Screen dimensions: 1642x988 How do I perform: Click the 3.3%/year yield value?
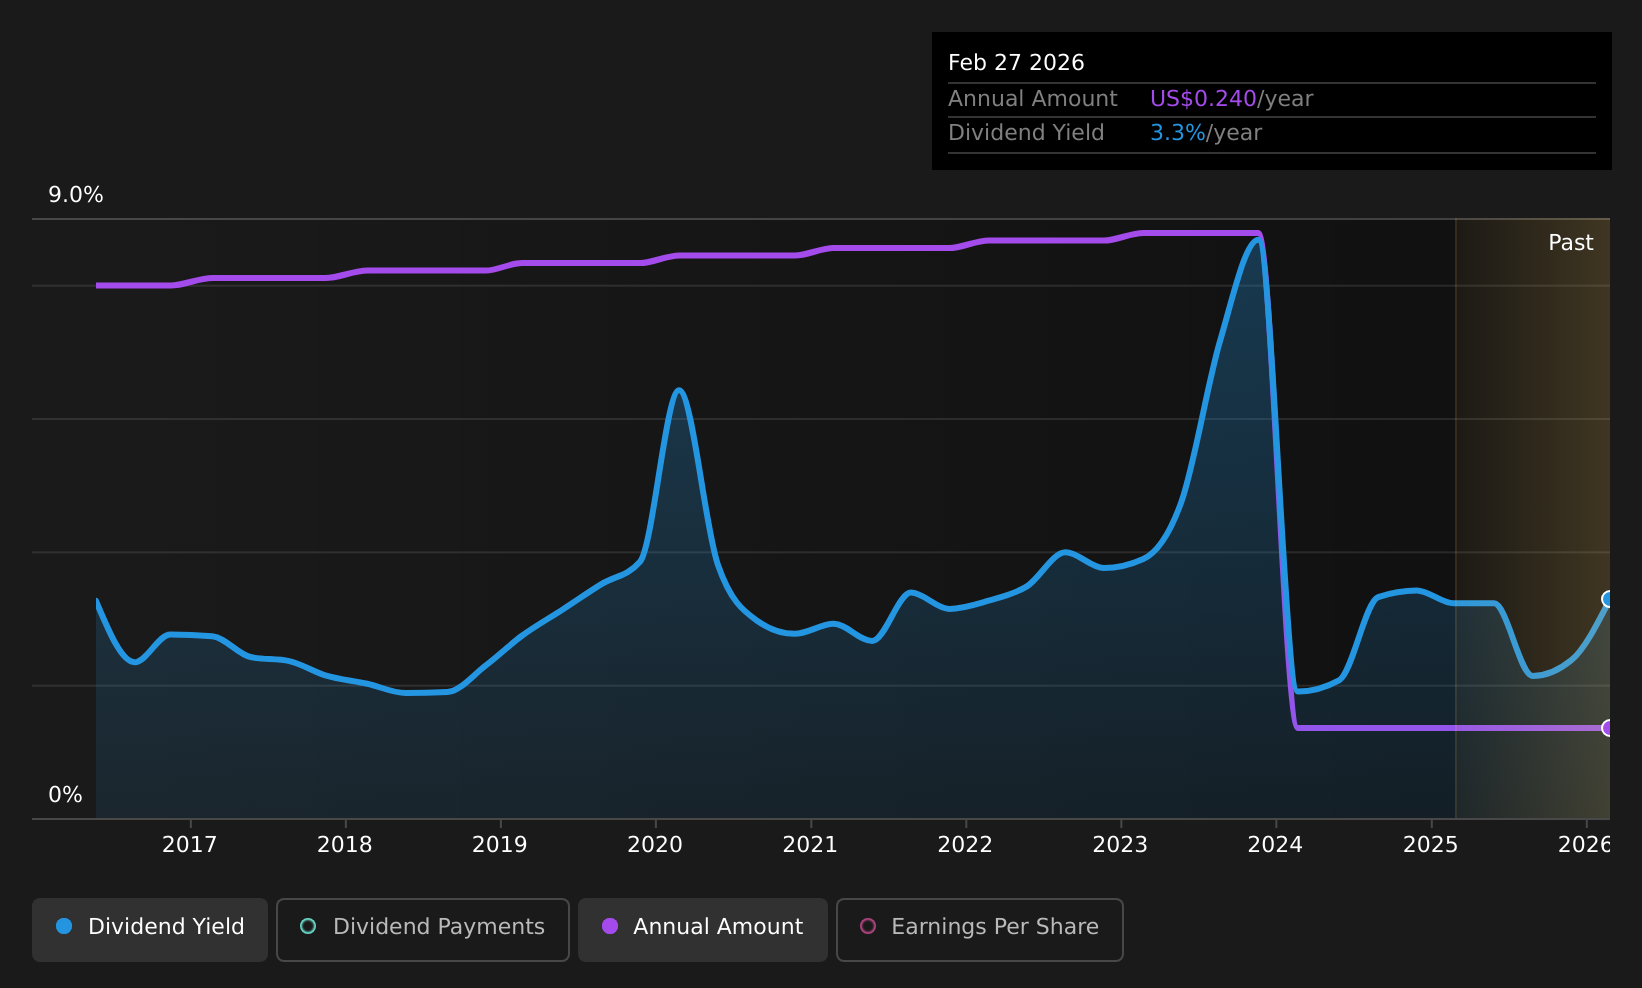pyautogui.click(x=1206, y=133)
